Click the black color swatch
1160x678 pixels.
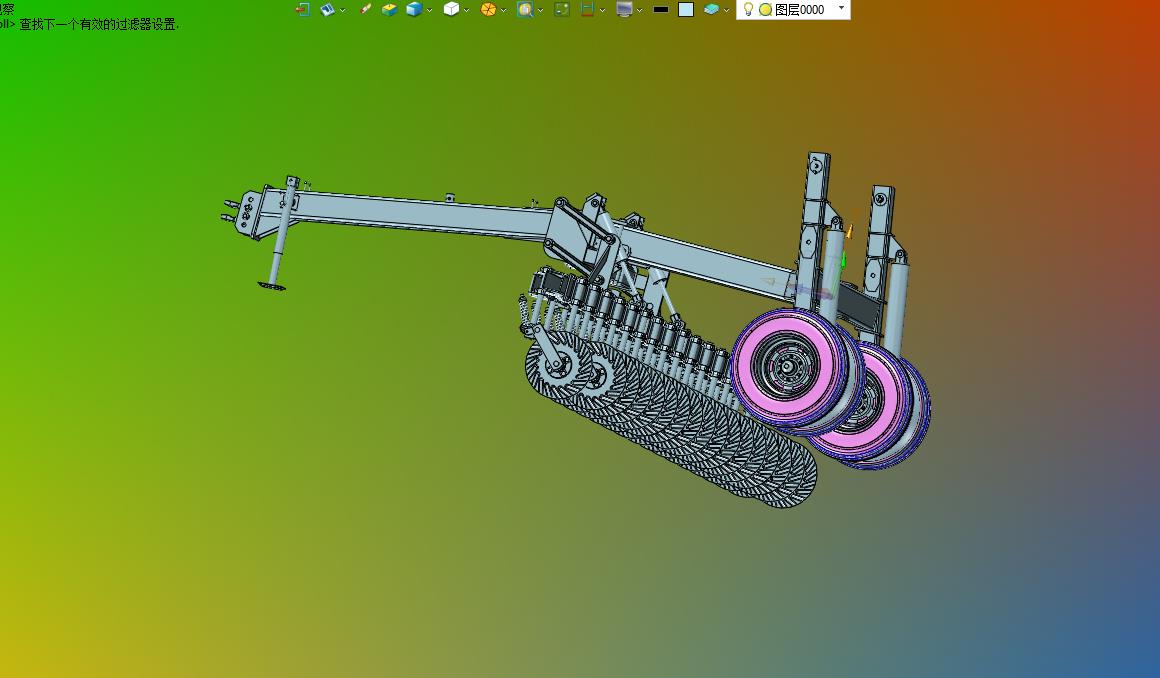pyautogui.click(x=661, y=10)
